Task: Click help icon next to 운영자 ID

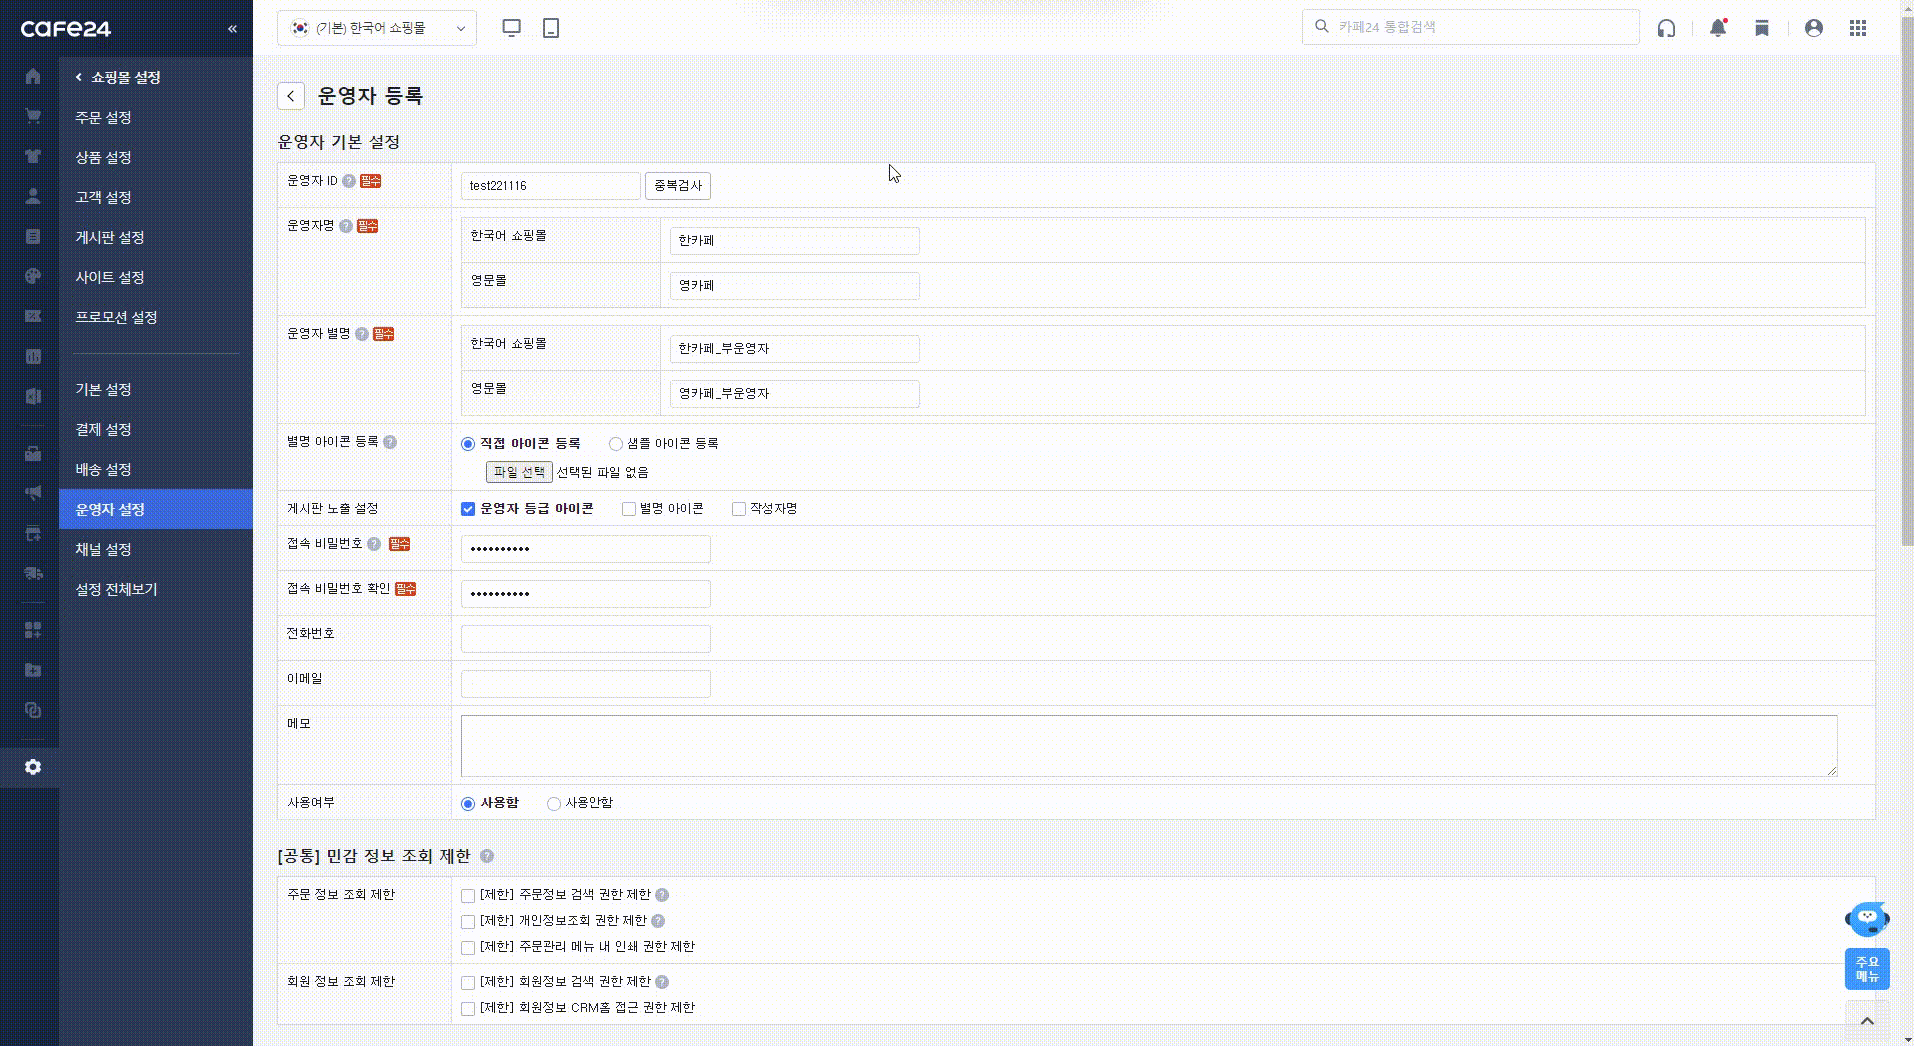Action: [349, 181]
